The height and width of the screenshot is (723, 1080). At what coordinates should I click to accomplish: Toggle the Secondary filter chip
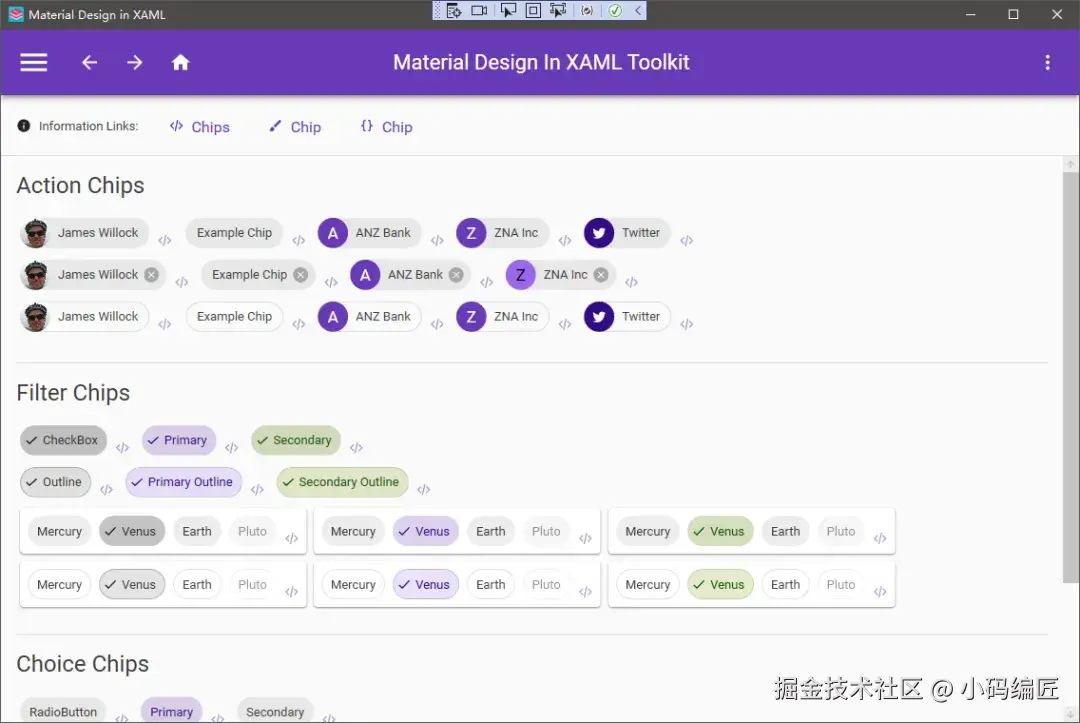pyautogui.click(x=296, y=441)
